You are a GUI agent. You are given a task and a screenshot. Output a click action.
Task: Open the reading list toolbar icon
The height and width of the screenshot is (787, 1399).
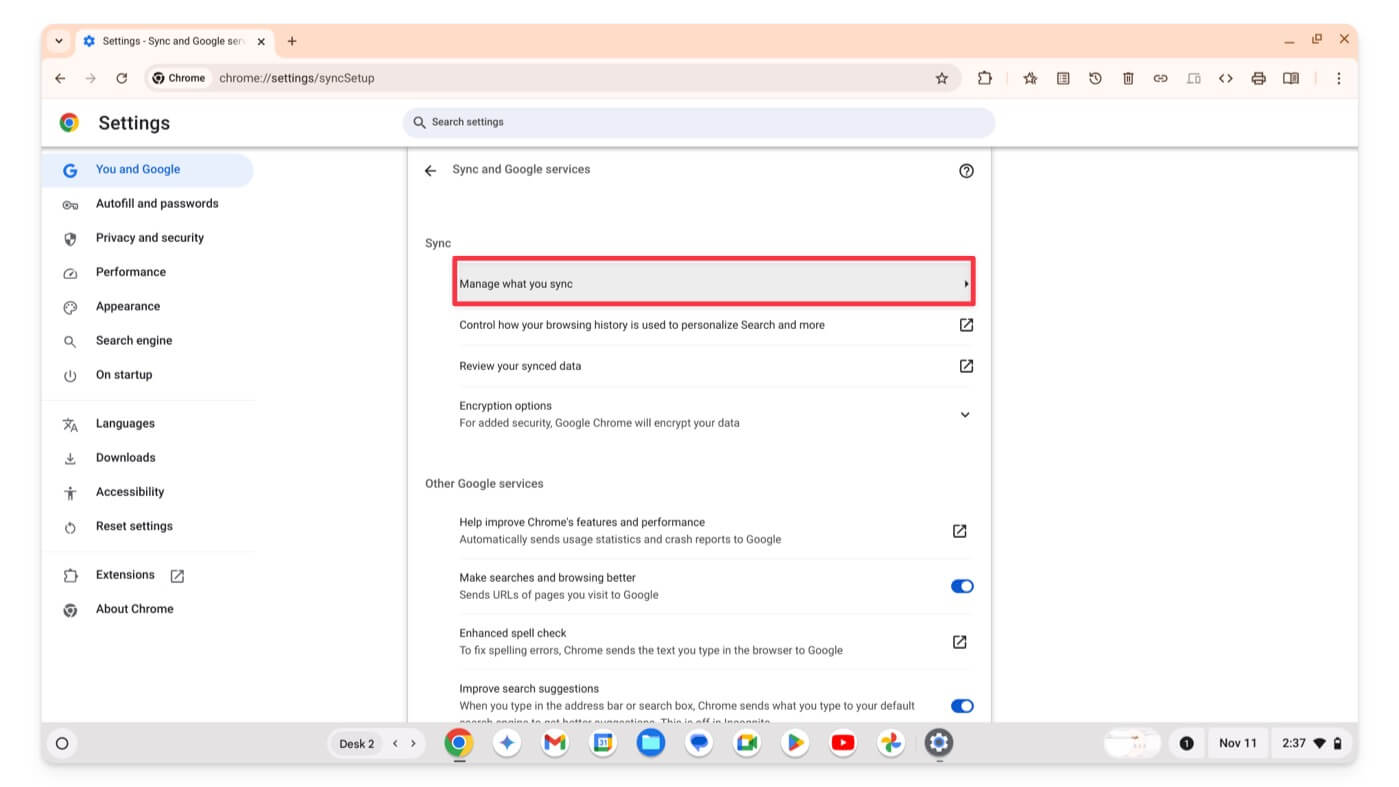(x=1063, y=78)
